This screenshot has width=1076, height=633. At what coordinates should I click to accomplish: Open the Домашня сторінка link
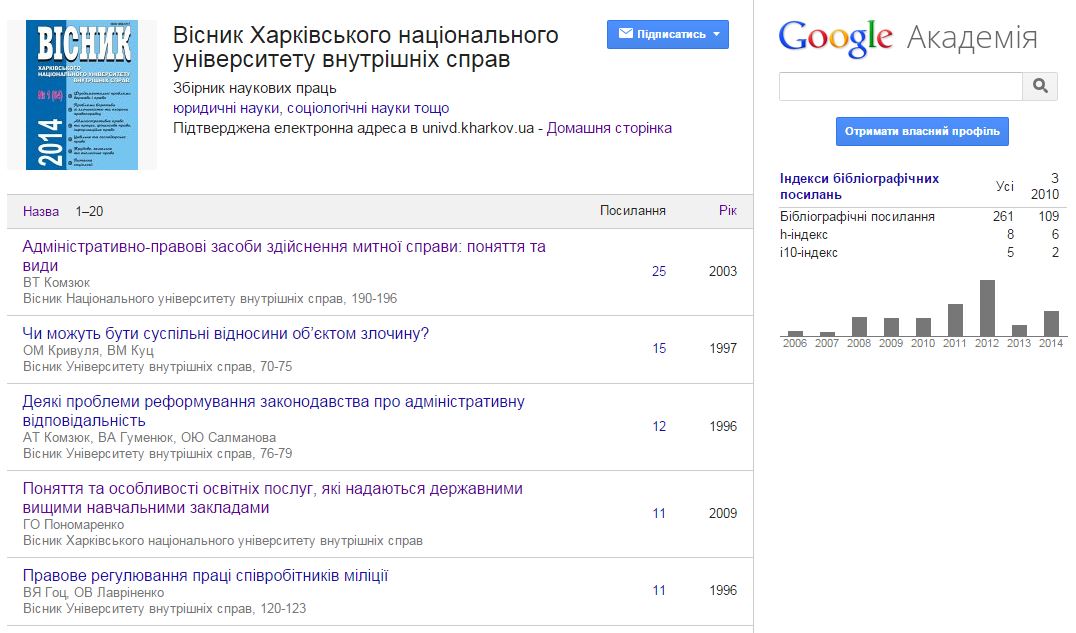tap(609, 128)
